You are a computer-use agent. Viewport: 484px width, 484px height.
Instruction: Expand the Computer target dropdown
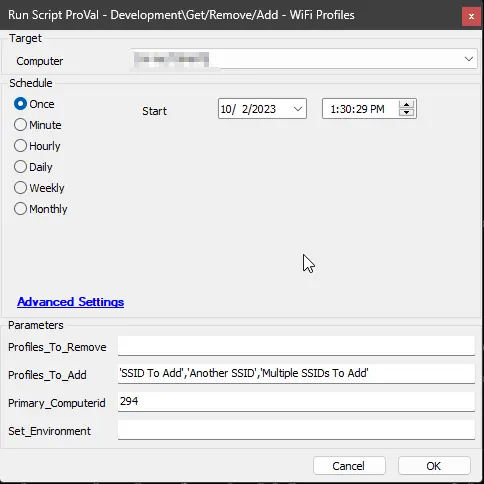pos(469,59)
